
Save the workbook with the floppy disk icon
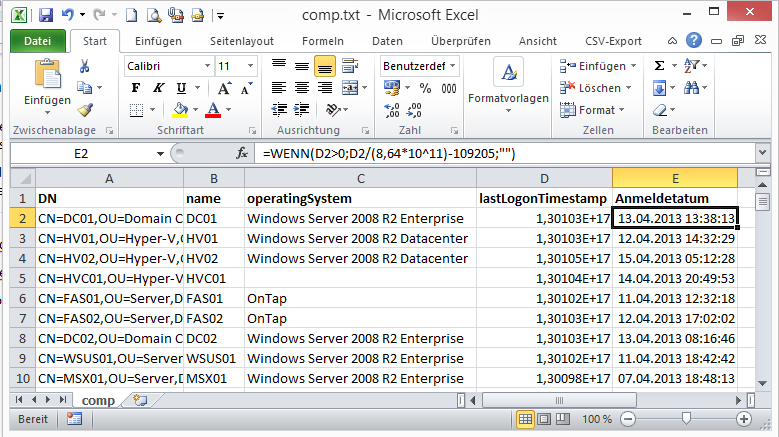(x=46, y=15)
